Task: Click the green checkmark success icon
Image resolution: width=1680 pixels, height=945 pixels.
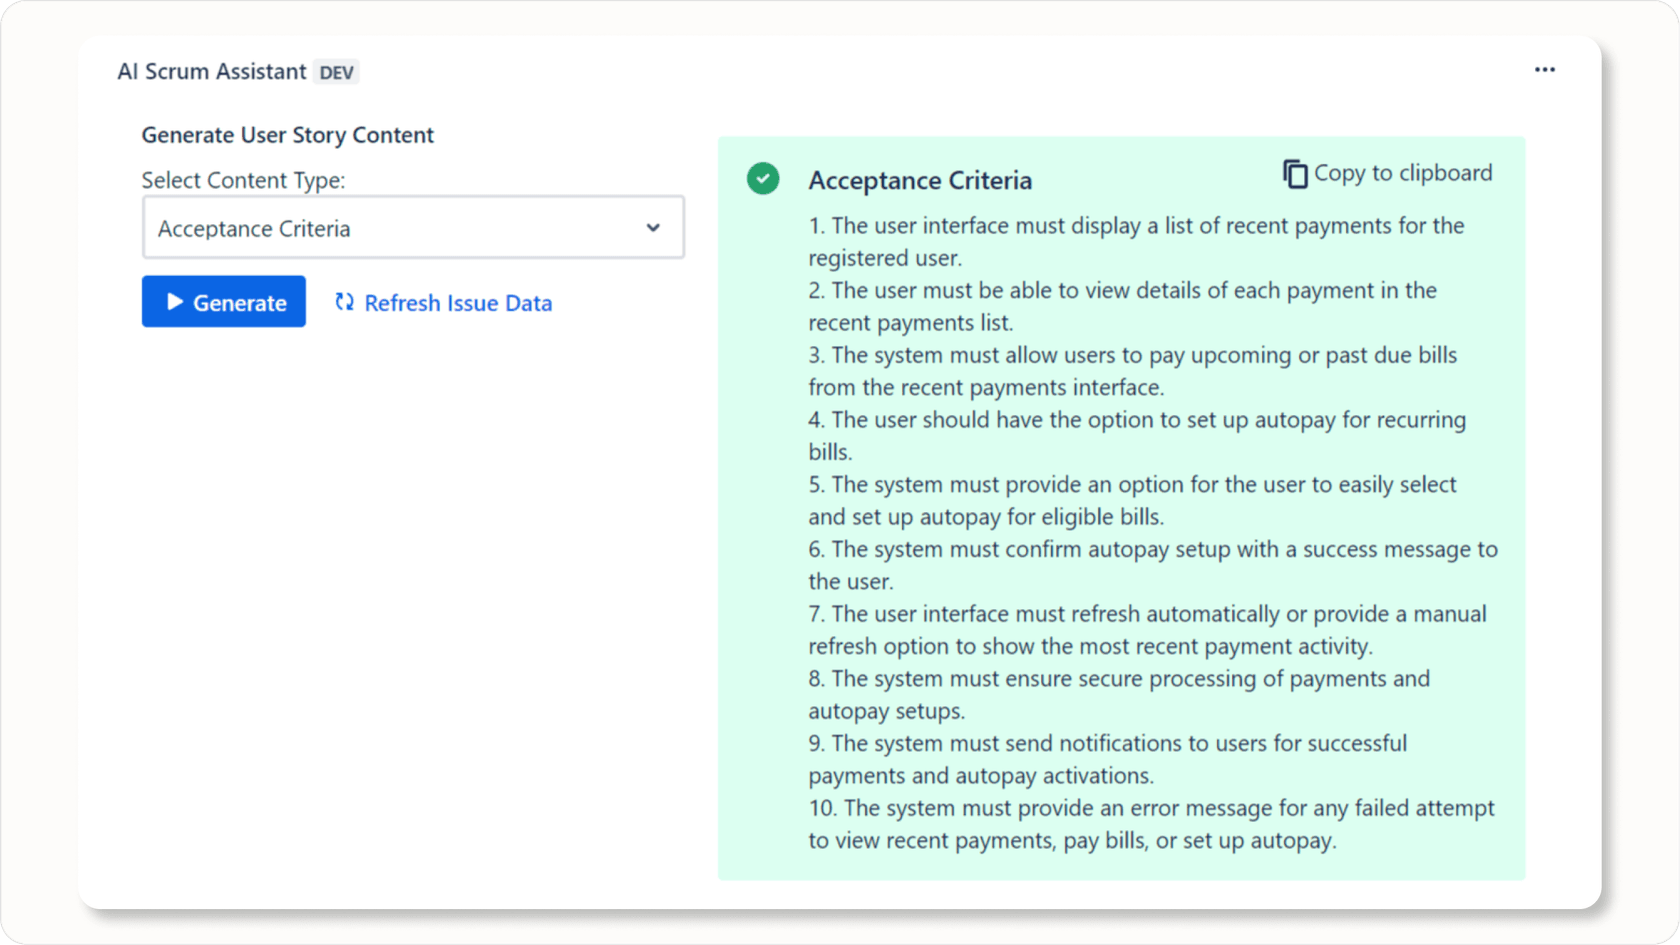Action: 763,178
